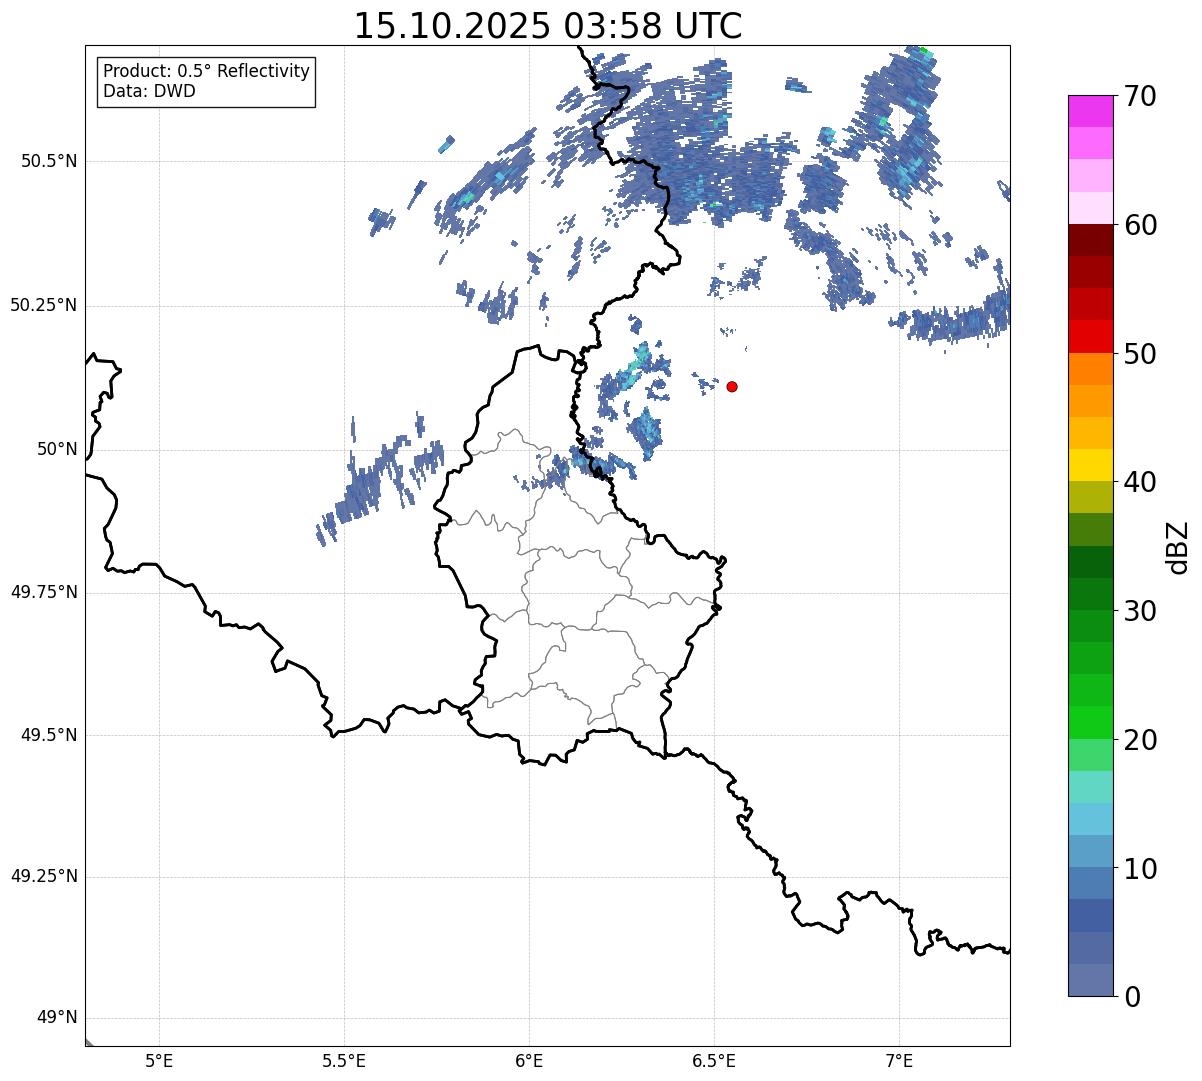The height and width of the screenshot is (1081, 1202).
Task: Pick the bright red colorbar swatch below 55 dBZ
Action: pyautogui.click(x=1090, y=337)
